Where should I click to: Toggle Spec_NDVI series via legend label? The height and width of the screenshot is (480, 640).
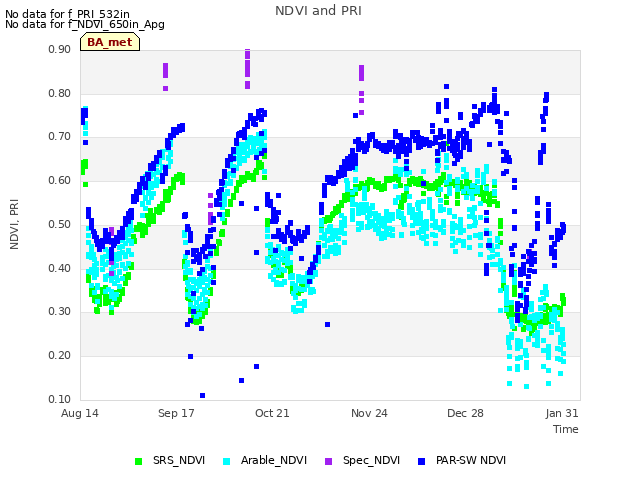tap(371, 460)
